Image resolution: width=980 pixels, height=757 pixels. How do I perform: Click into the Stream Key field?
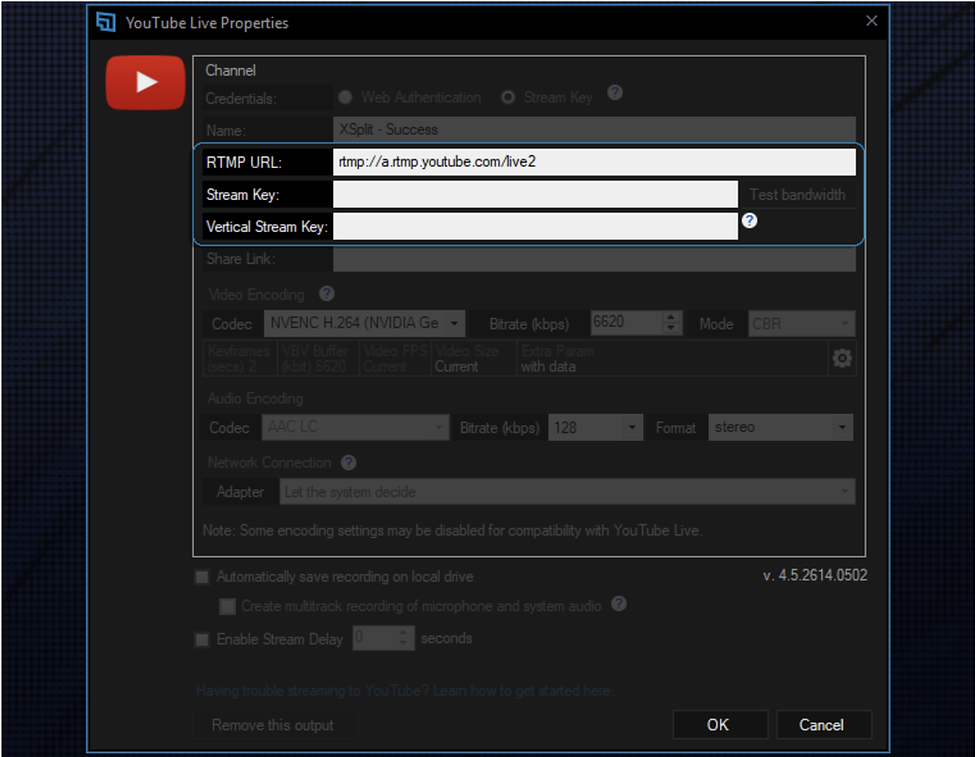tap(536, 194)
